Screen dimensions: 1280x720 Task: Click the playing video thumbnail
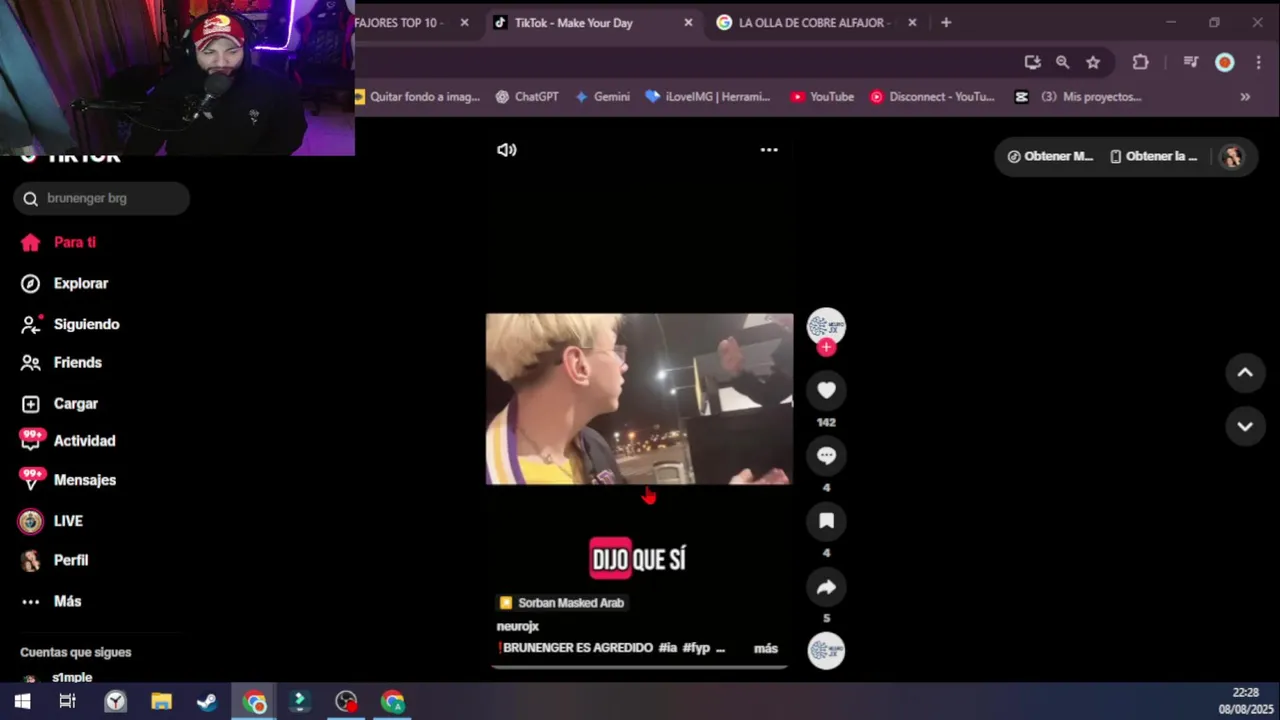639,399
